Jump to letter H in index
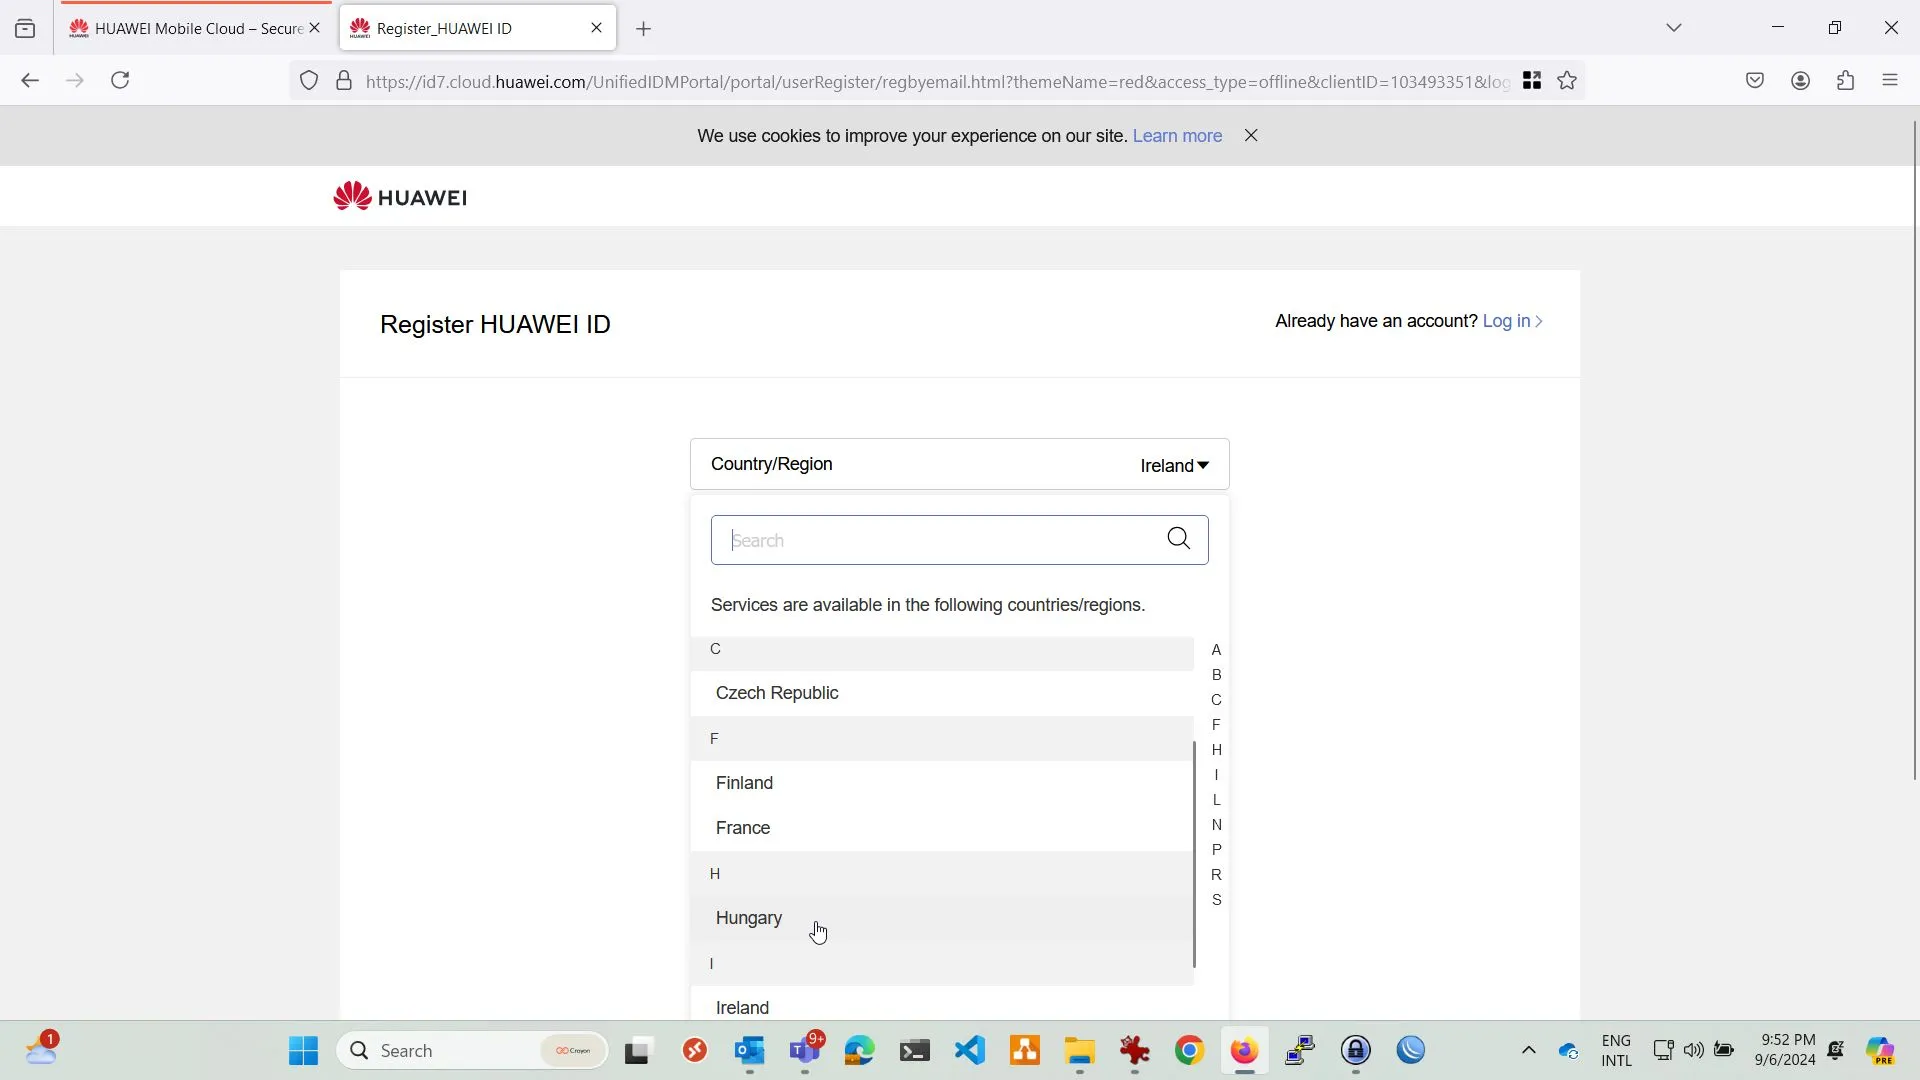 (1216, 750)
